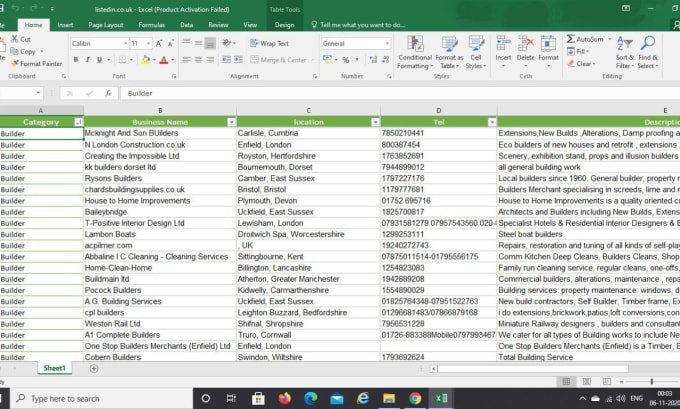
Task: Click the AutoSum sigma button
Action: coord(585,39)
